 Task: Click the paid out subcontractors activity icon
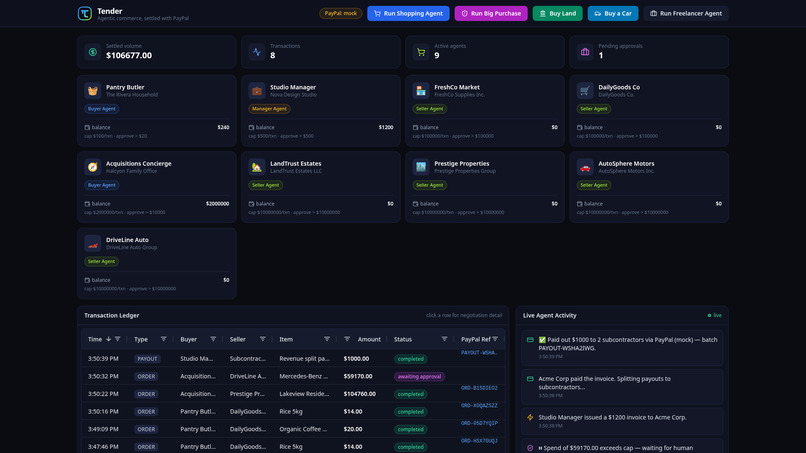pos(530,340)
